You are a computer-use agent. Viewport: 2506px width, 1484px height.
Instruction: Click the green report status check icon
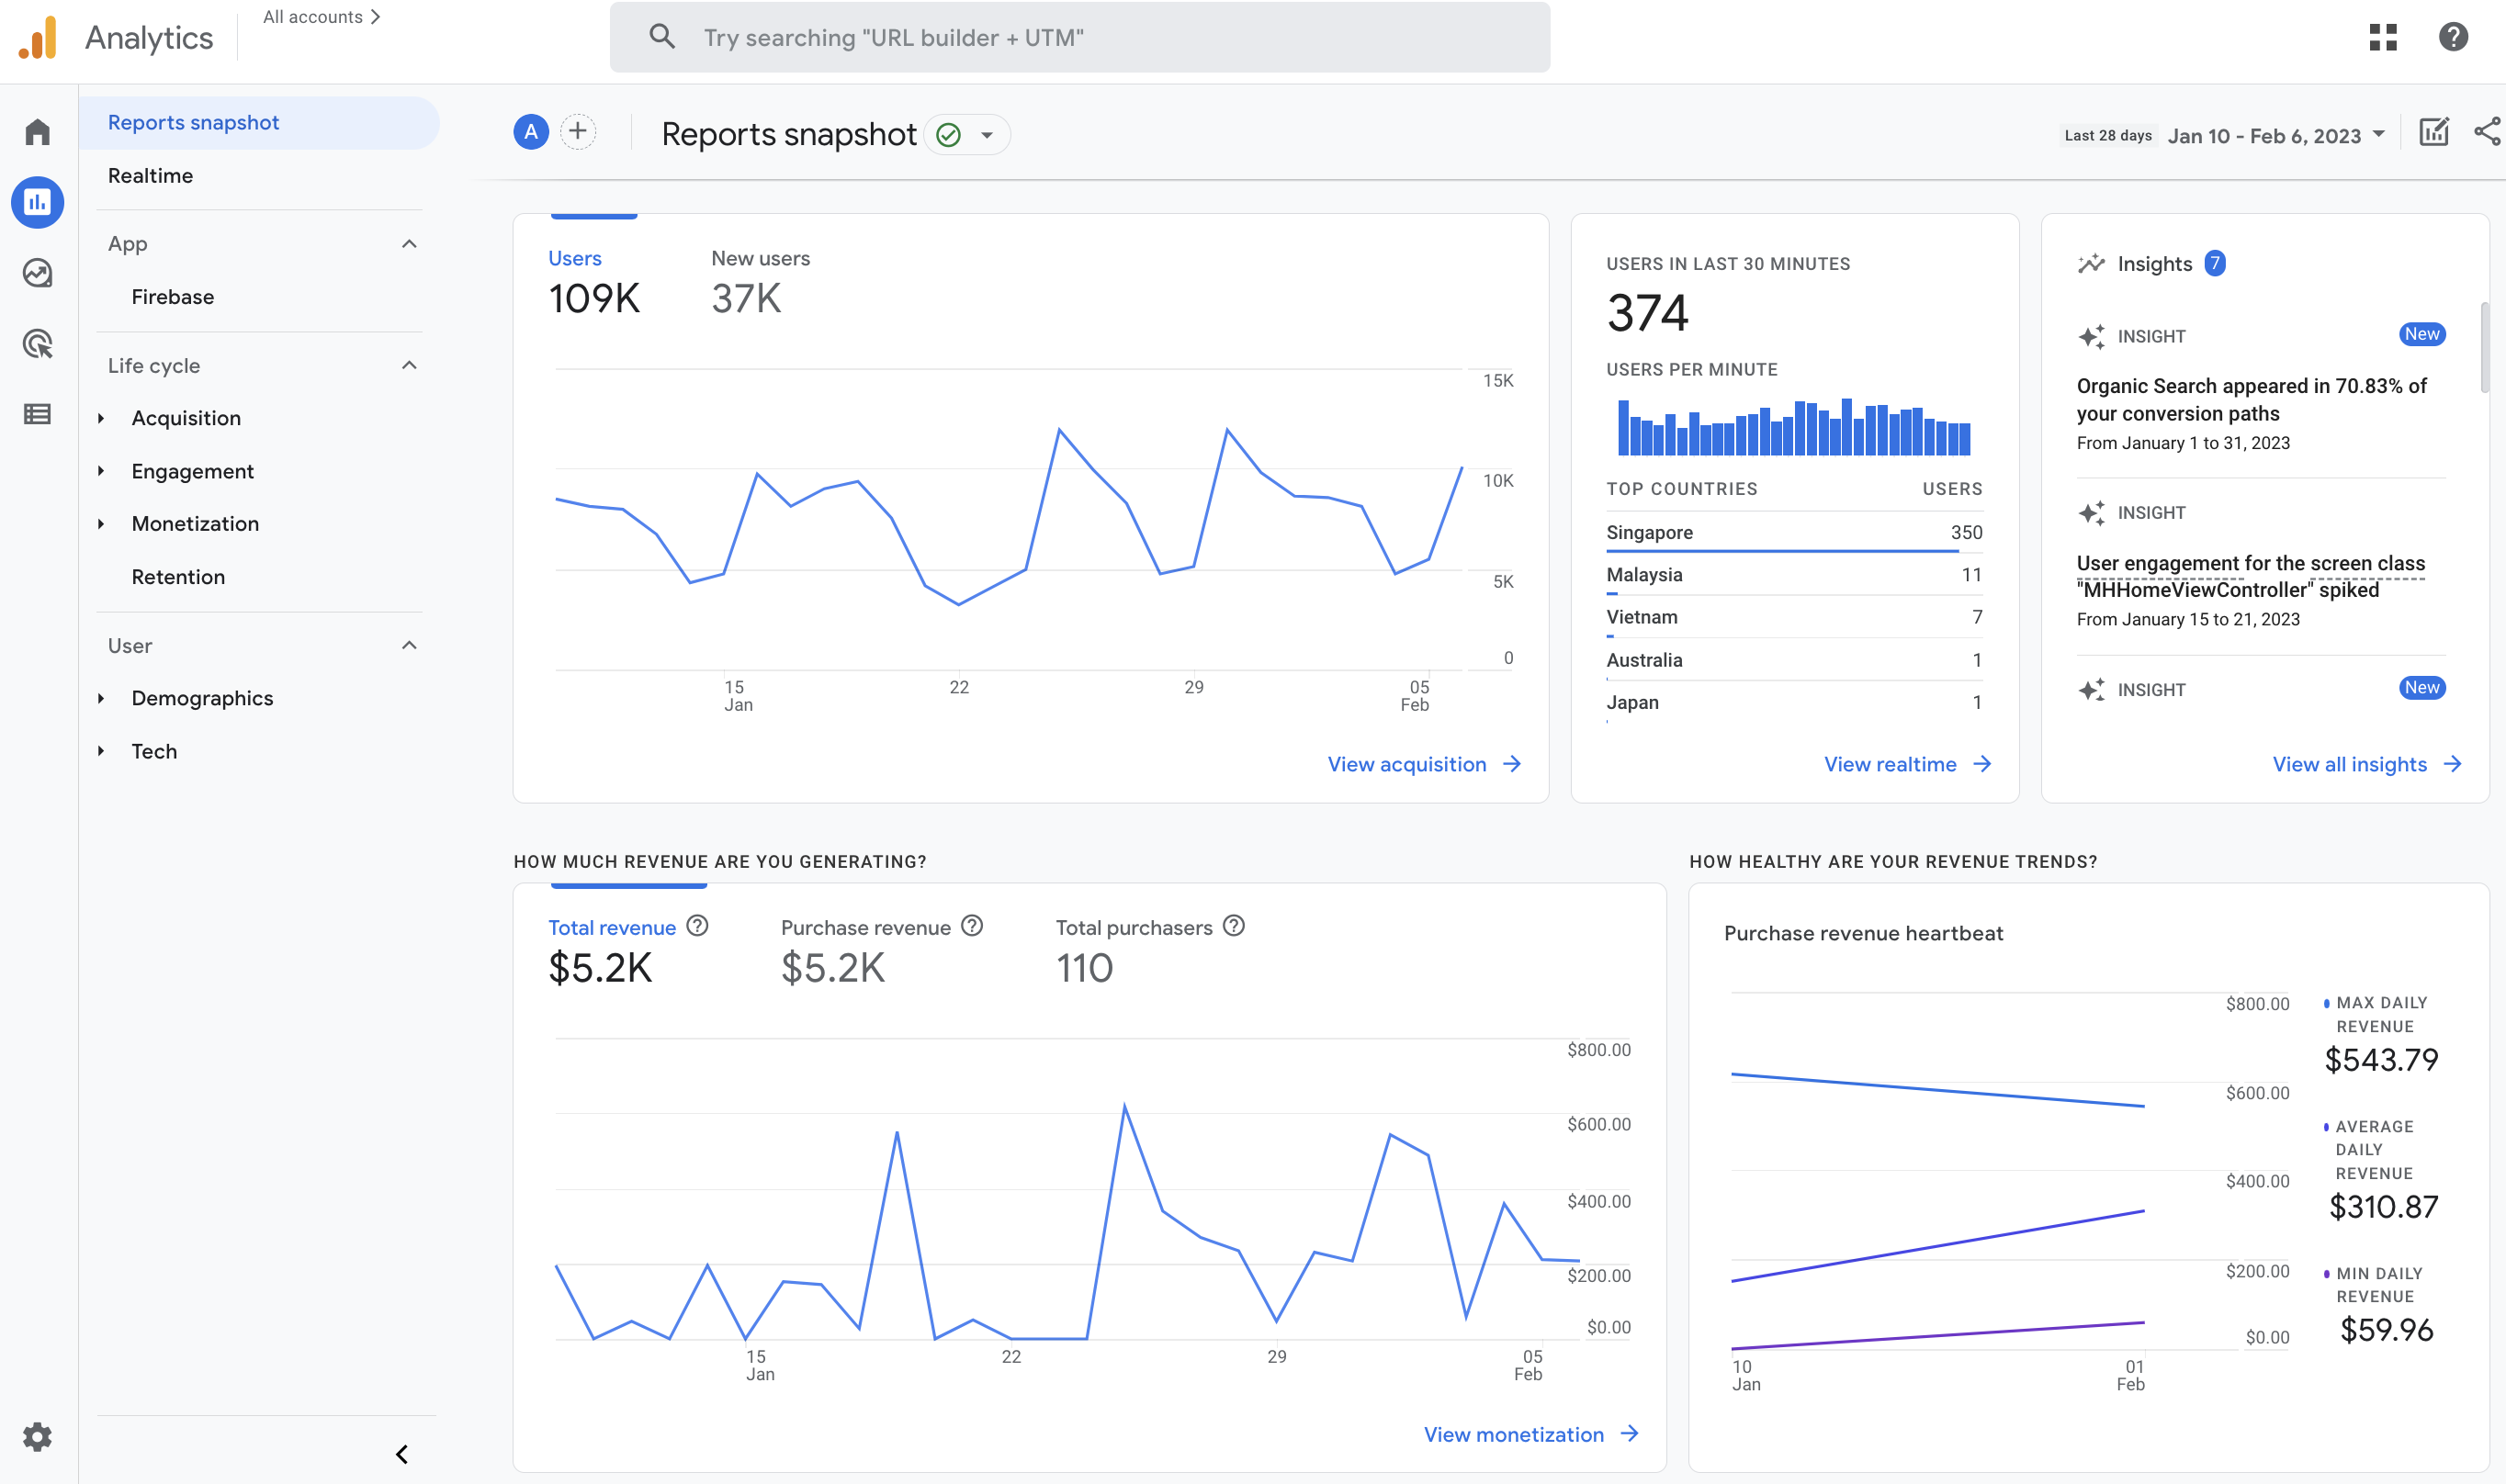(949, 134)
